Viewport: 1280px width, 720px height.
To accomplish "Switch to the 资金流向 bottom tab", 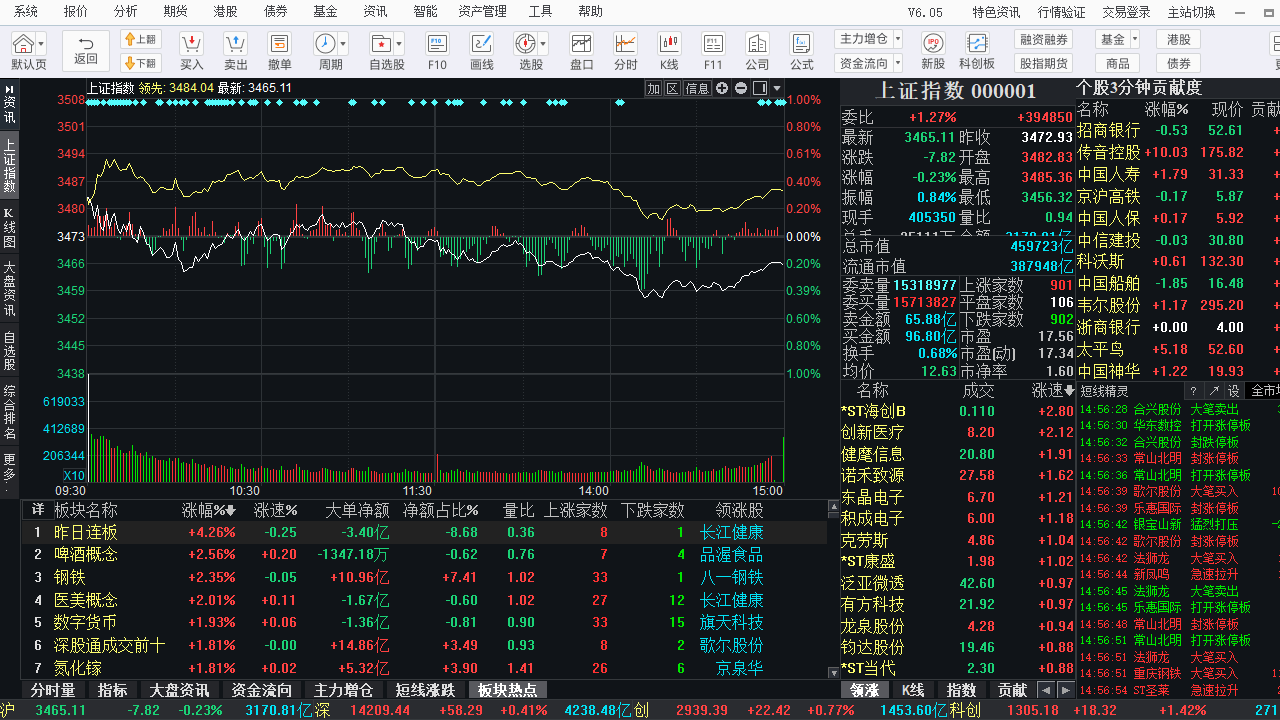I will coord(262,690).
